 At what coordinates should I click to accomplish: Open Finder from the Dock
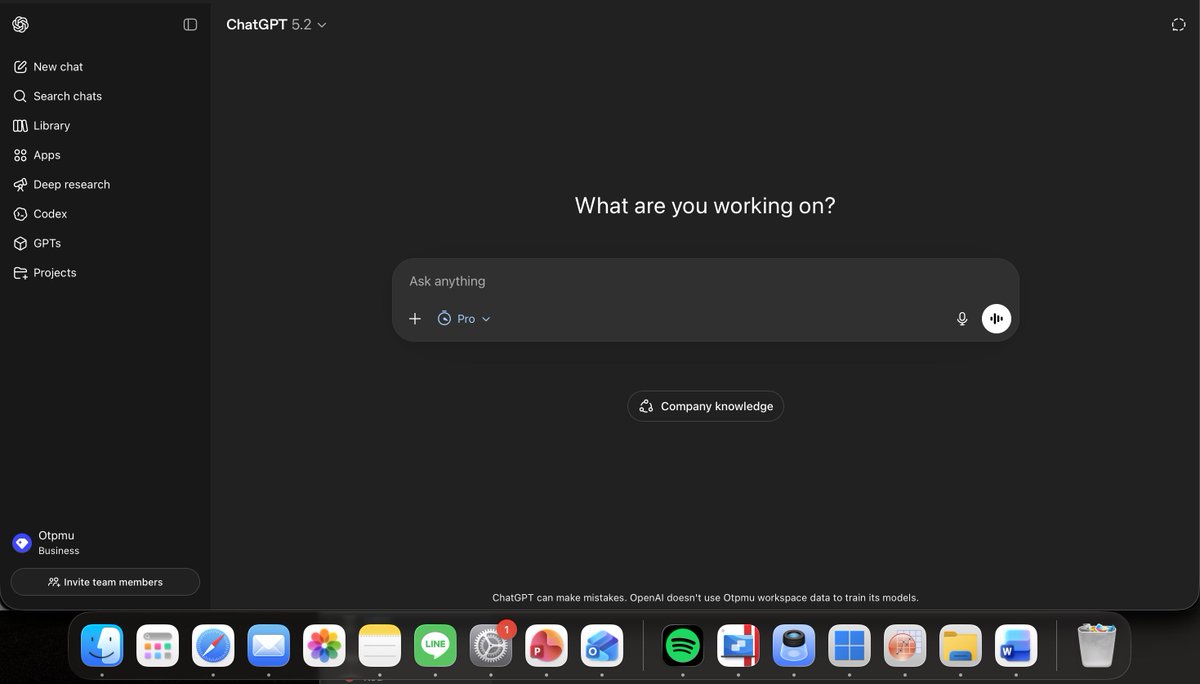pos(102,646)
